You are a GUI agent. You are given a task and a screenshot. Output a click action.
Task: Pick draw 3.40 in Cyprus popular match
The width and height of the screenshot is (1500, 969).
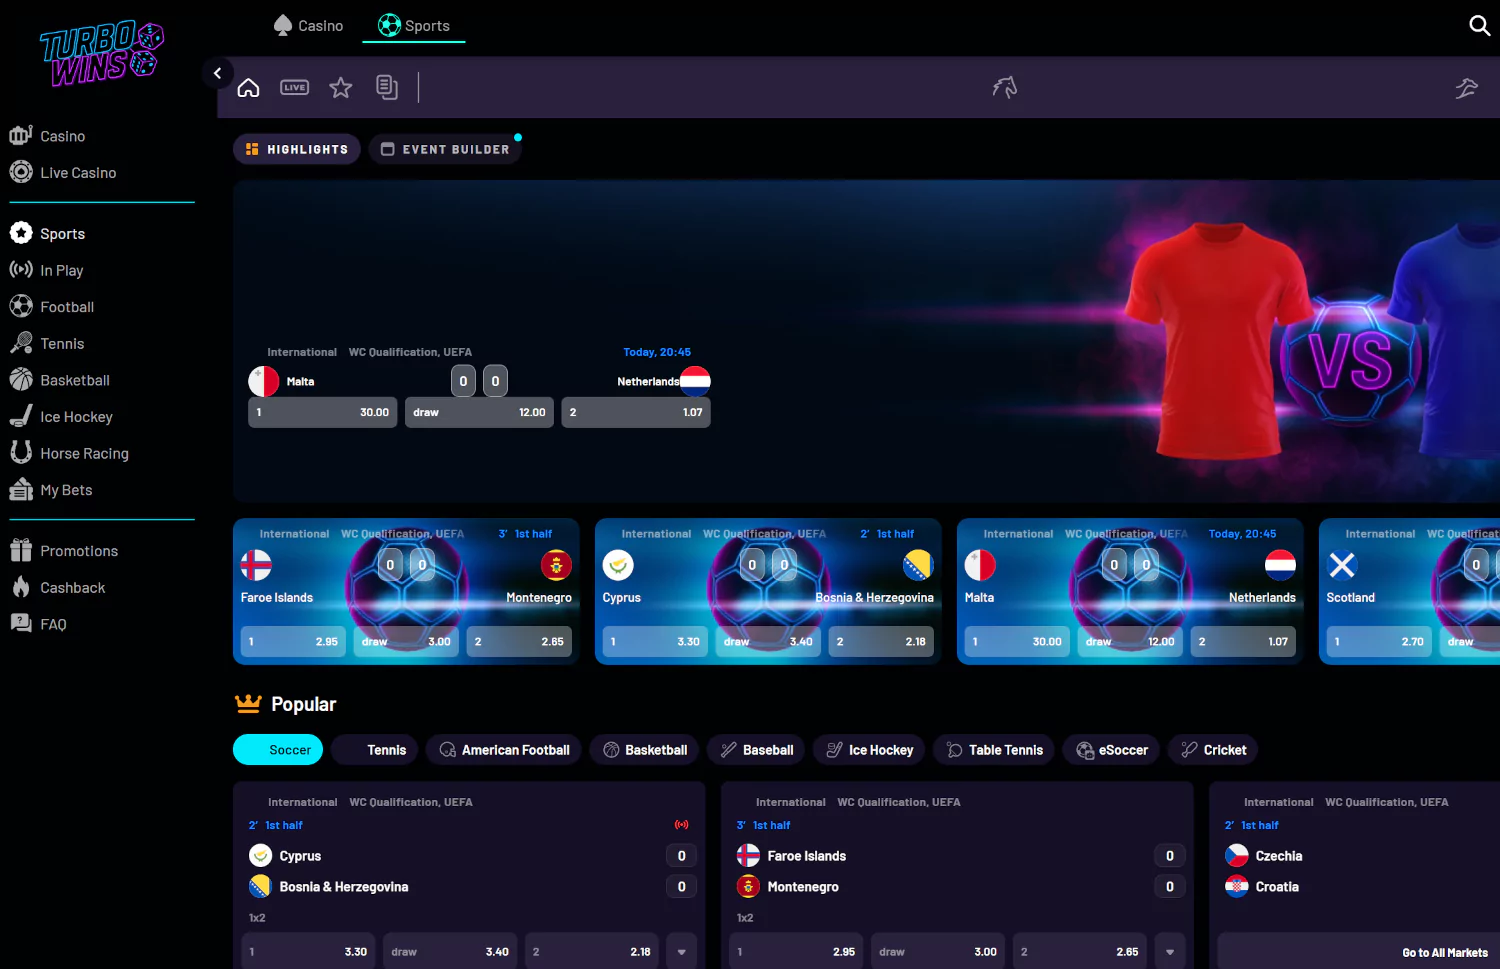click(x=450, y=952)
